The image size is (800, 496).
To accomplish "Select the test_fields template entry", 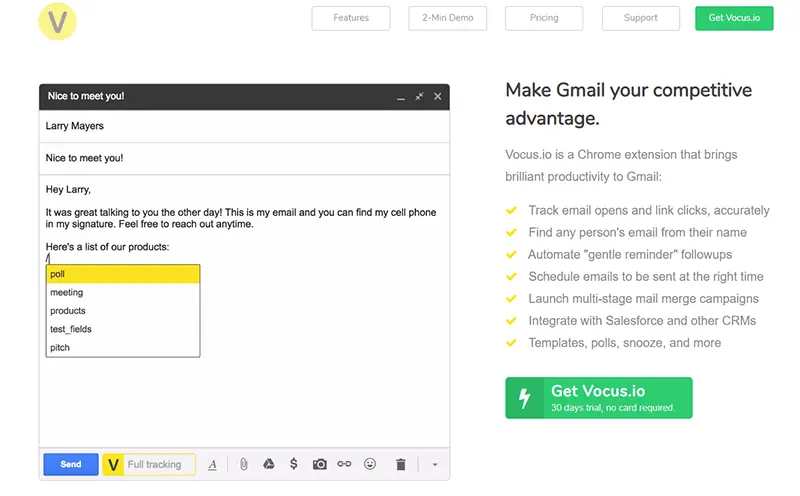I will point(123,329).
